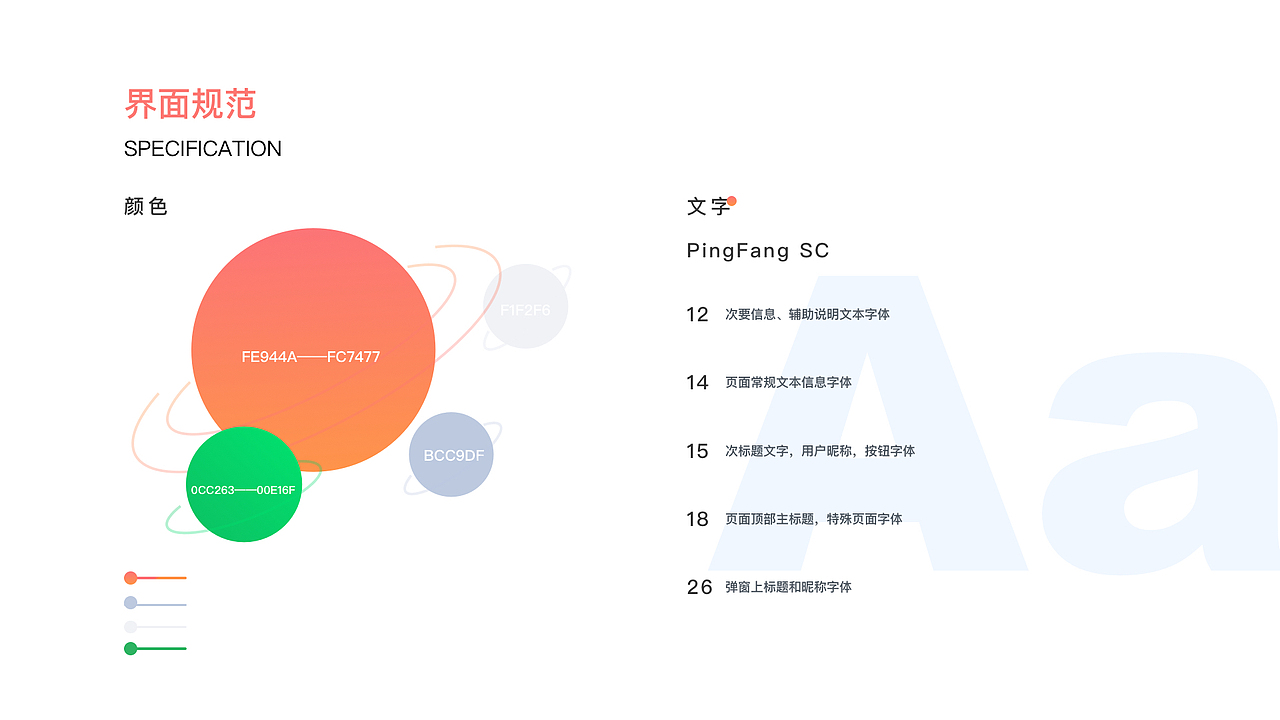Select the 18 页面顶部主标题 font size row
The image size is (1280, 720).
(x=794, y=519)
